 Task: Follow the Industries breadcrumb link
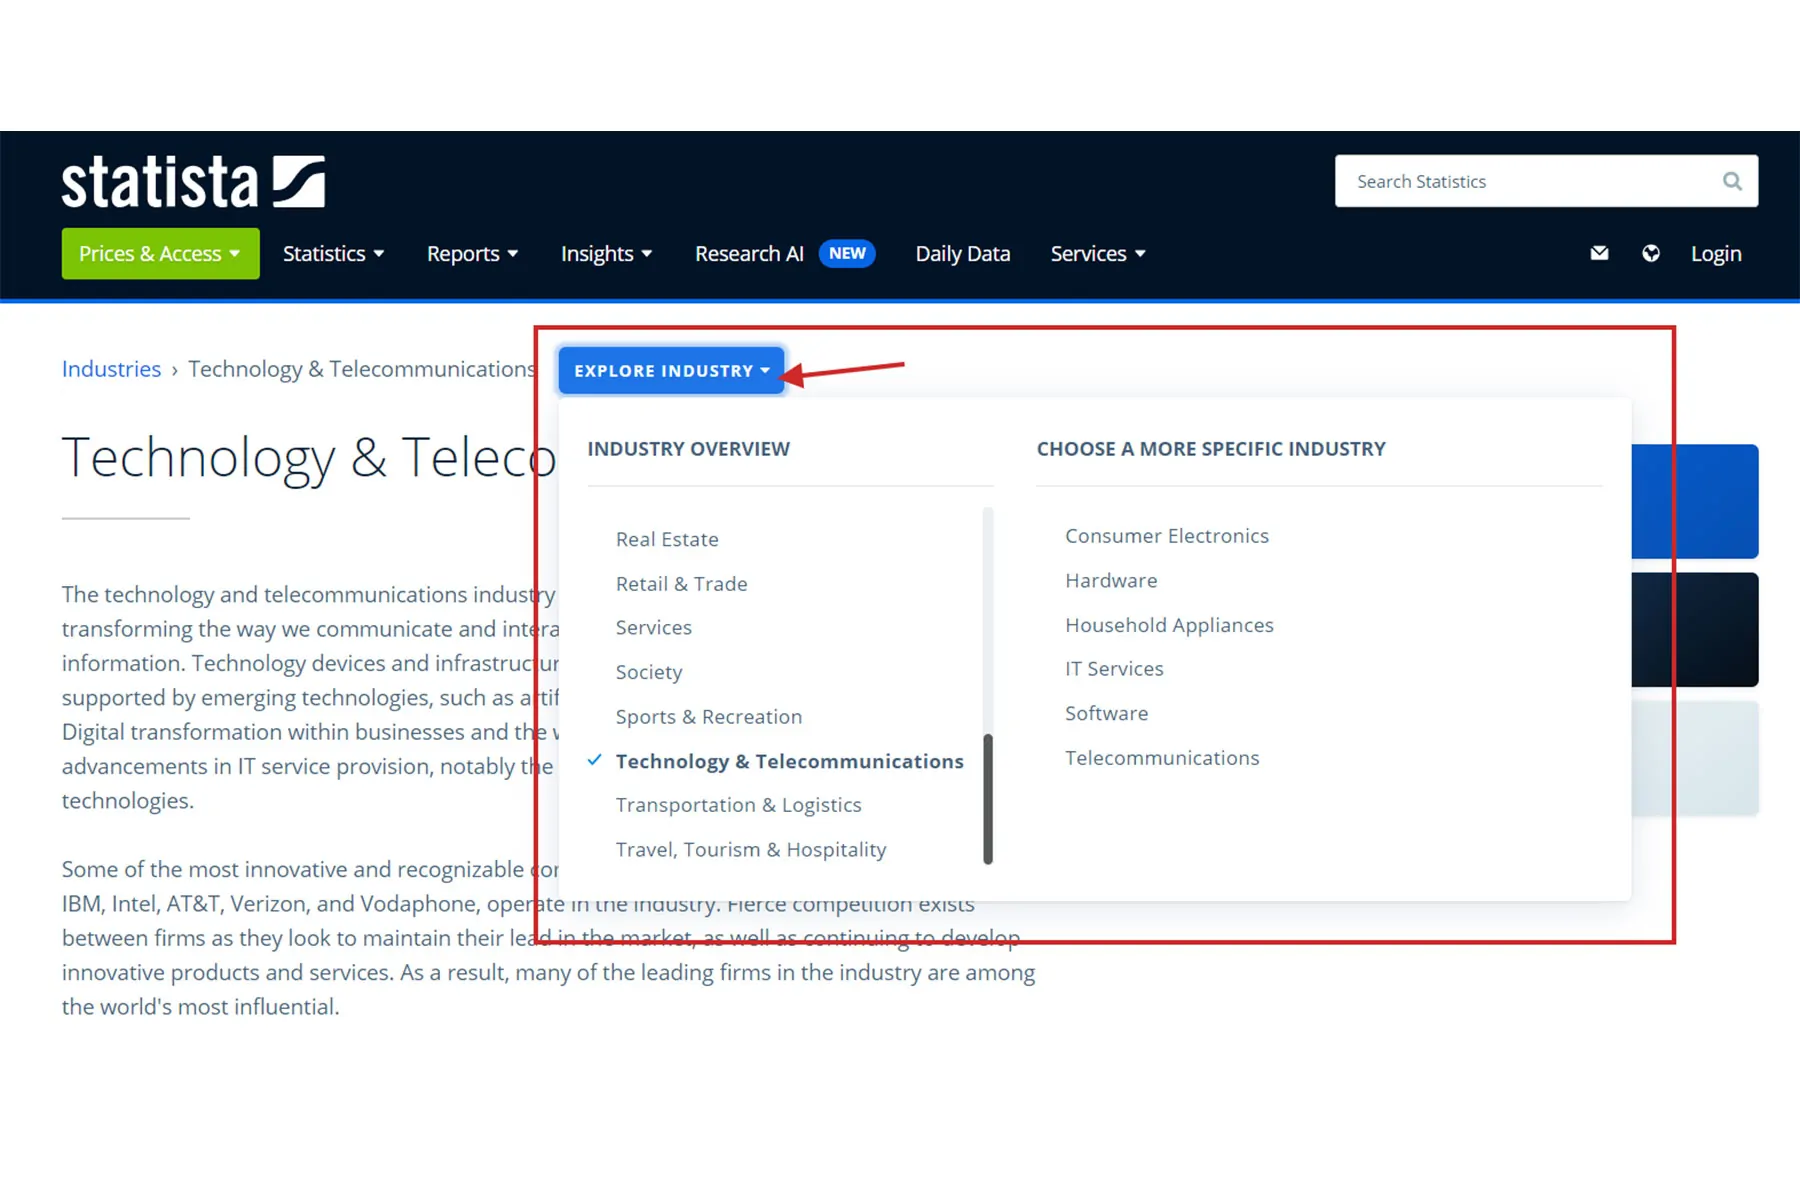click(x=111, y=369)
